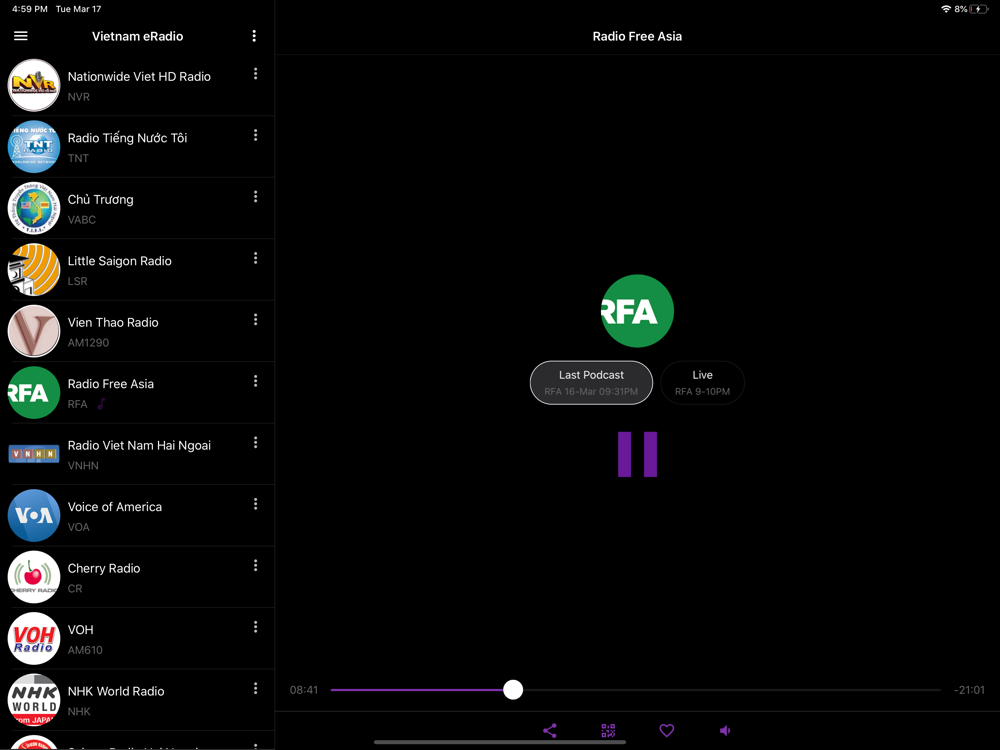The image size is (1000, 750).
Task: Play Radio Tiếng Nước Tôi
Action: [x=137, y=147]
